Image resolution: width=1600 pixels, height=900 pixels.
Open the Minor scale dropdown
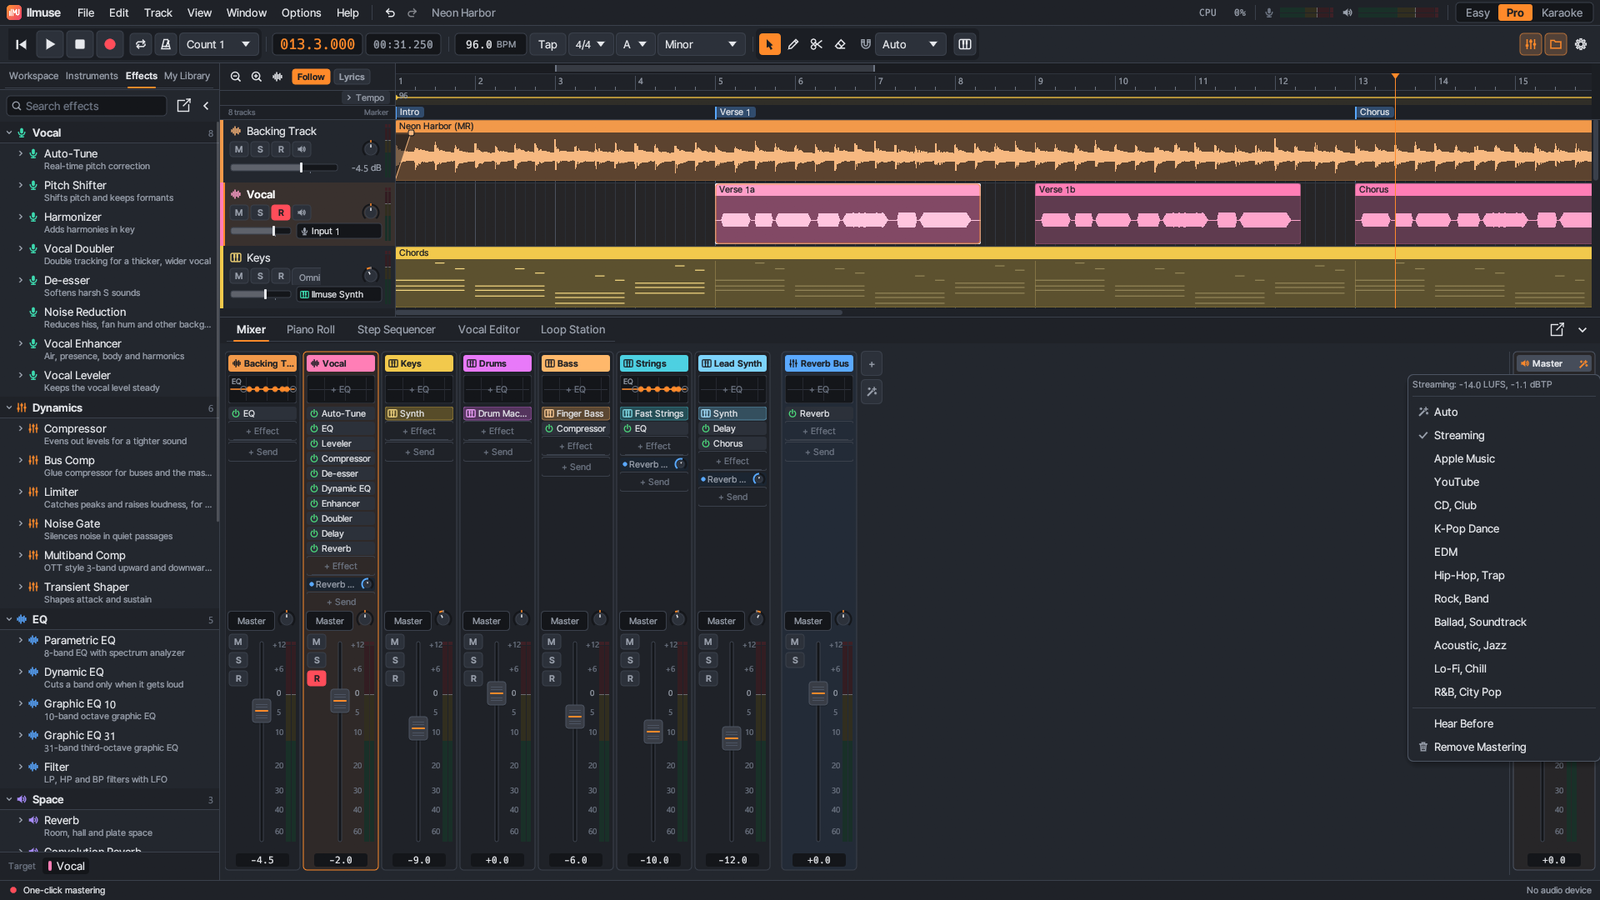(700, 44)
